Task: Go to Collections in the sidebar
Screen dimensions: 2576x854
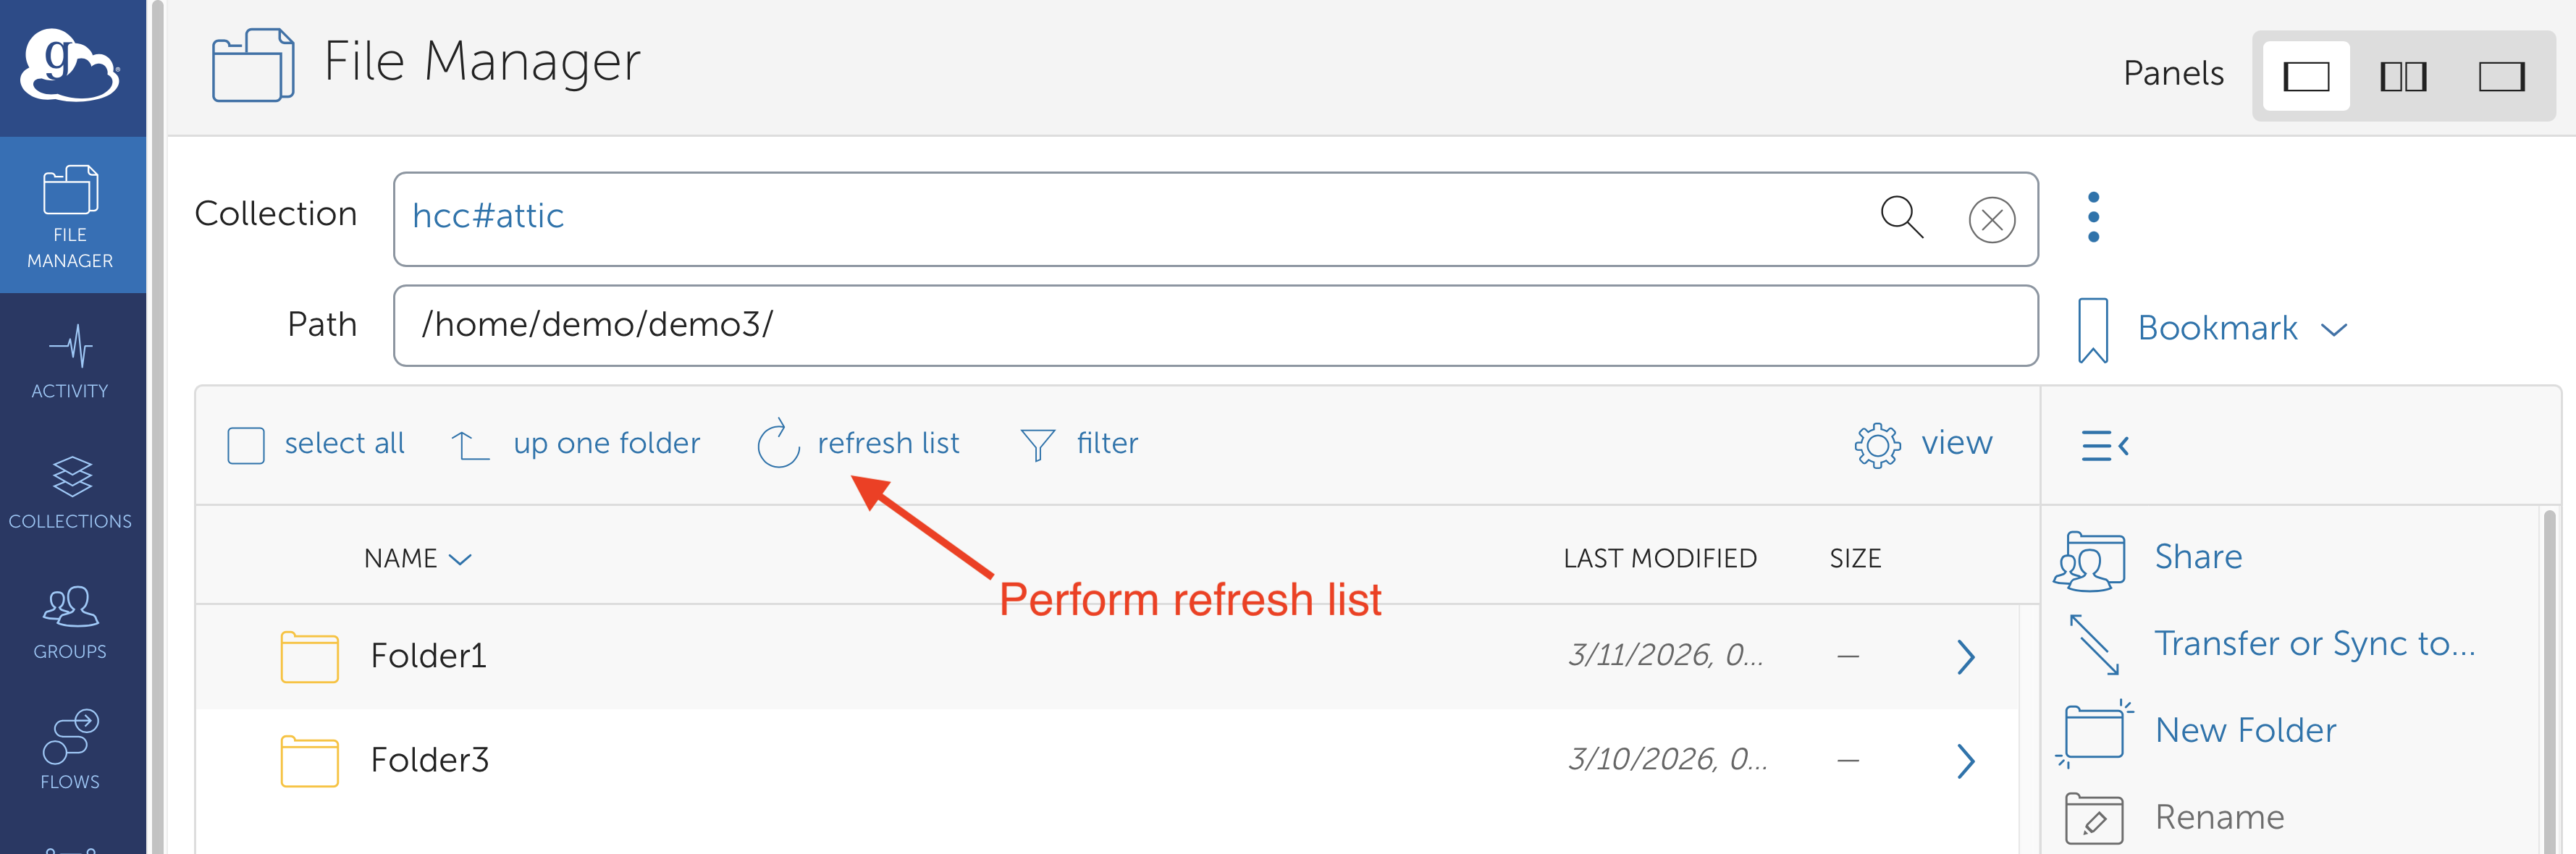Action: pyautogui.click(x=70, y=492)
